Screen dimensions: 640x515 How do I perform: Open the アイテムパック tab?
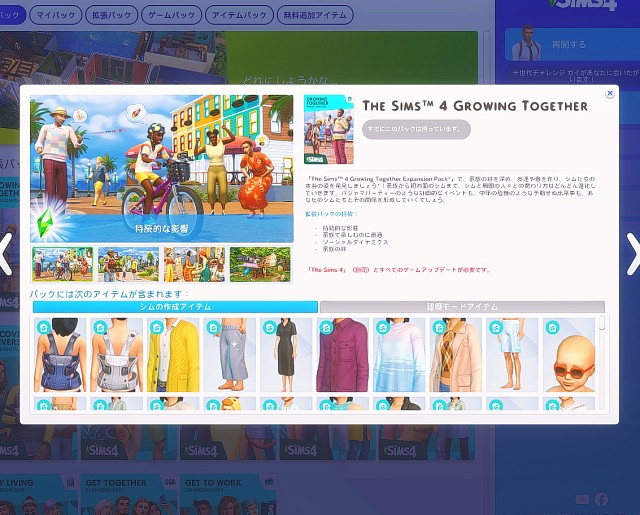239,15
